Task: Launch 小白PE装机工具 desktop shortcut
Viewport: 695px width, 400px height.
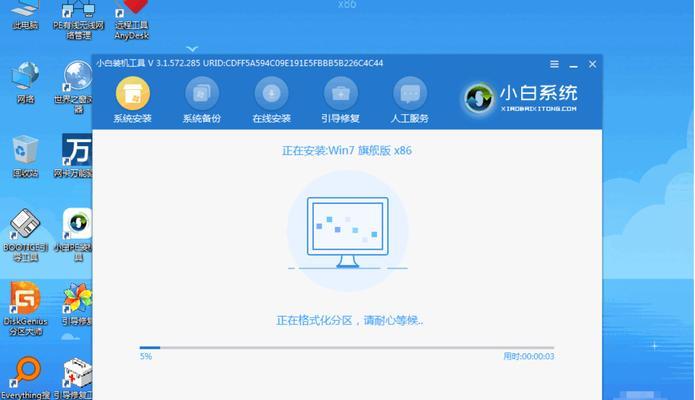Action: point(74,235)
